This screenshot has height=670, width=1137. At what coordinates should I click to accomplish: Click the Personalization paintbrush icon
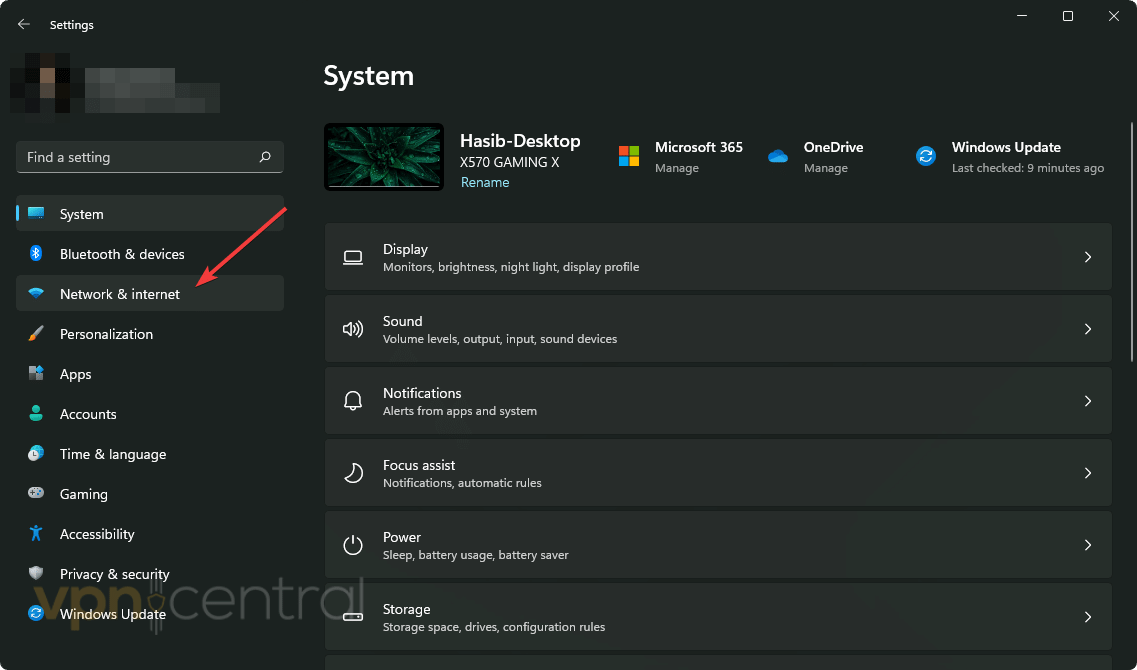tap(37, 334)
